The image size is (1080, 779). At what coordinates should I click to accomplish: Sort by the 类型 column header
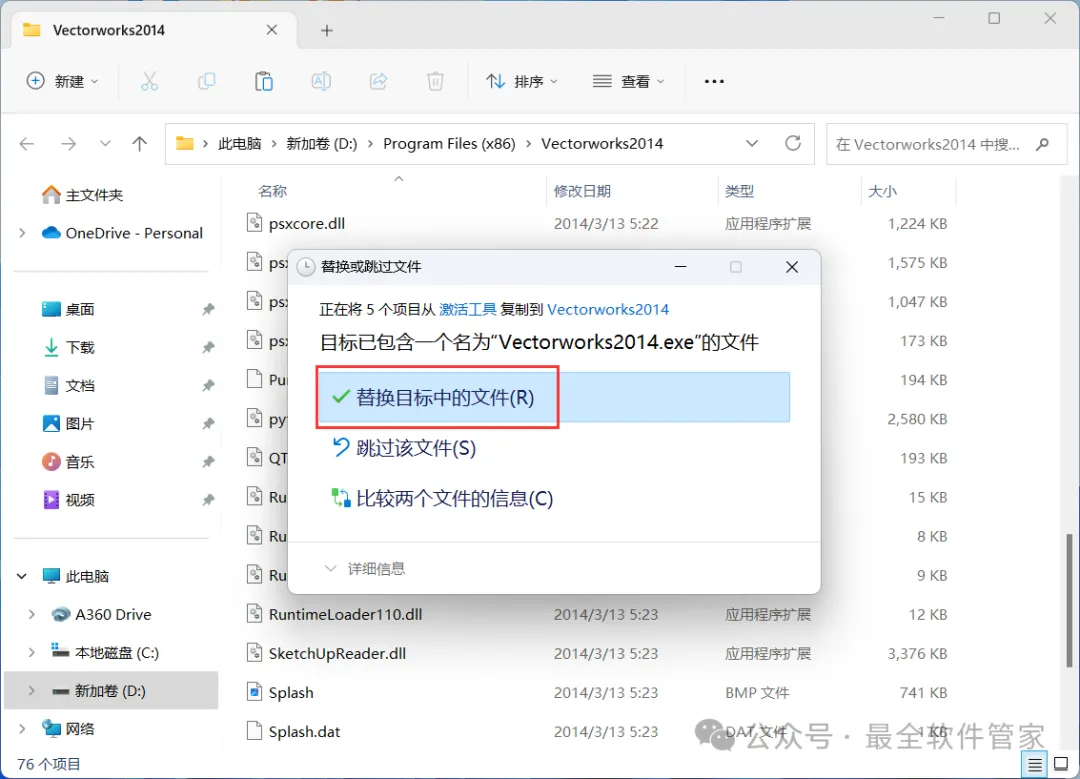point(740,191)
